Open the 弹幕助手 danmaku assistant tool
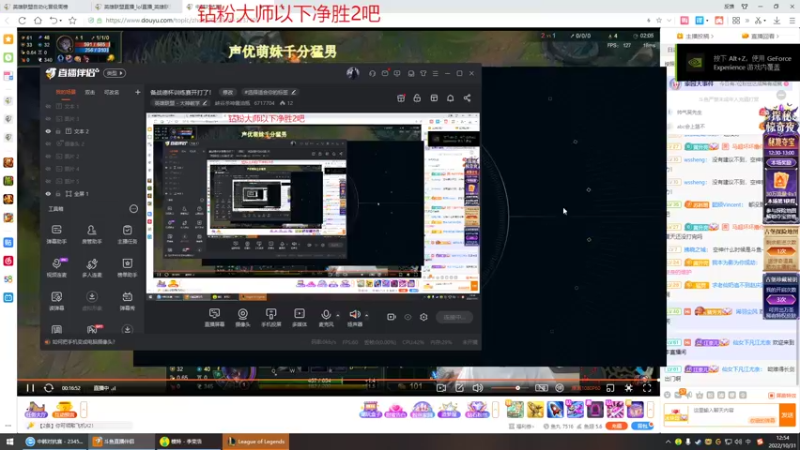Image resolution: width=800 pixels, height=450 pixels. point(57,235)
